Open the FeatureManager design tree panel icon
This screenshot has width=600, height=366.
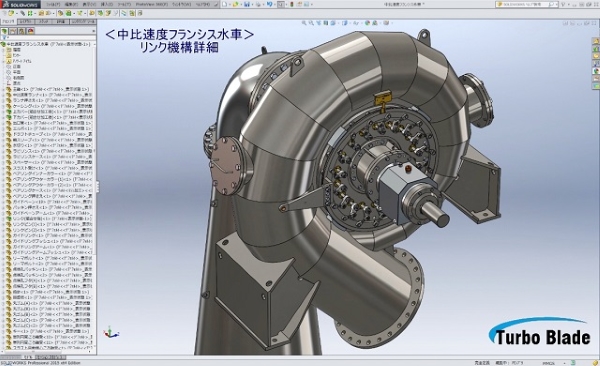pyautogui.click(x=4, y=31)
